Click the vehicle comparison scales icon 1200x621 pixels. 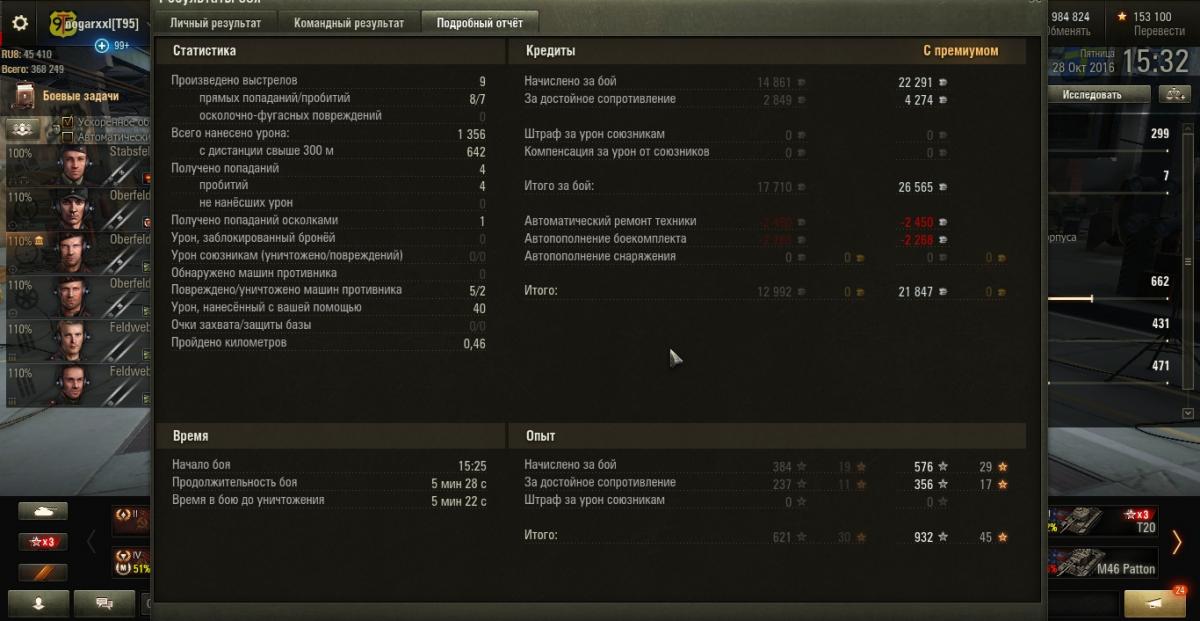tap(1173, 95)
